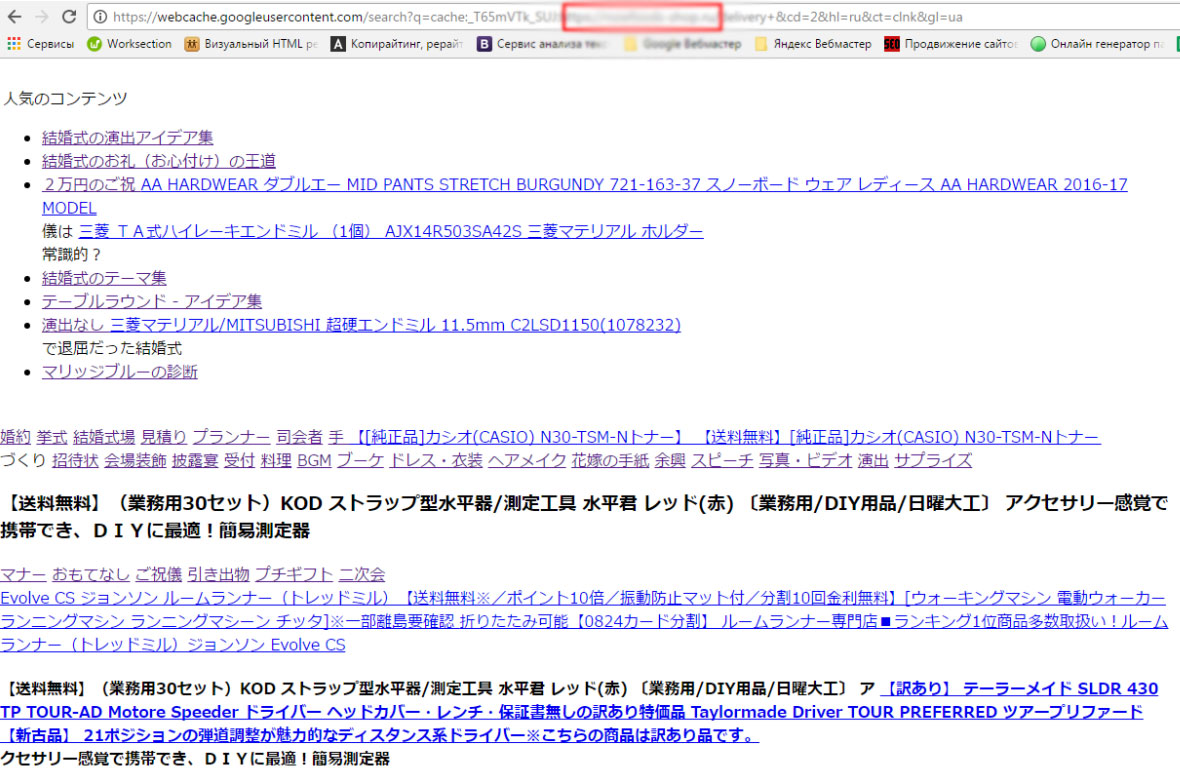1180x772 pixels.
Task: Follow the 二次会 tag link
Action: tap(362, 574)
